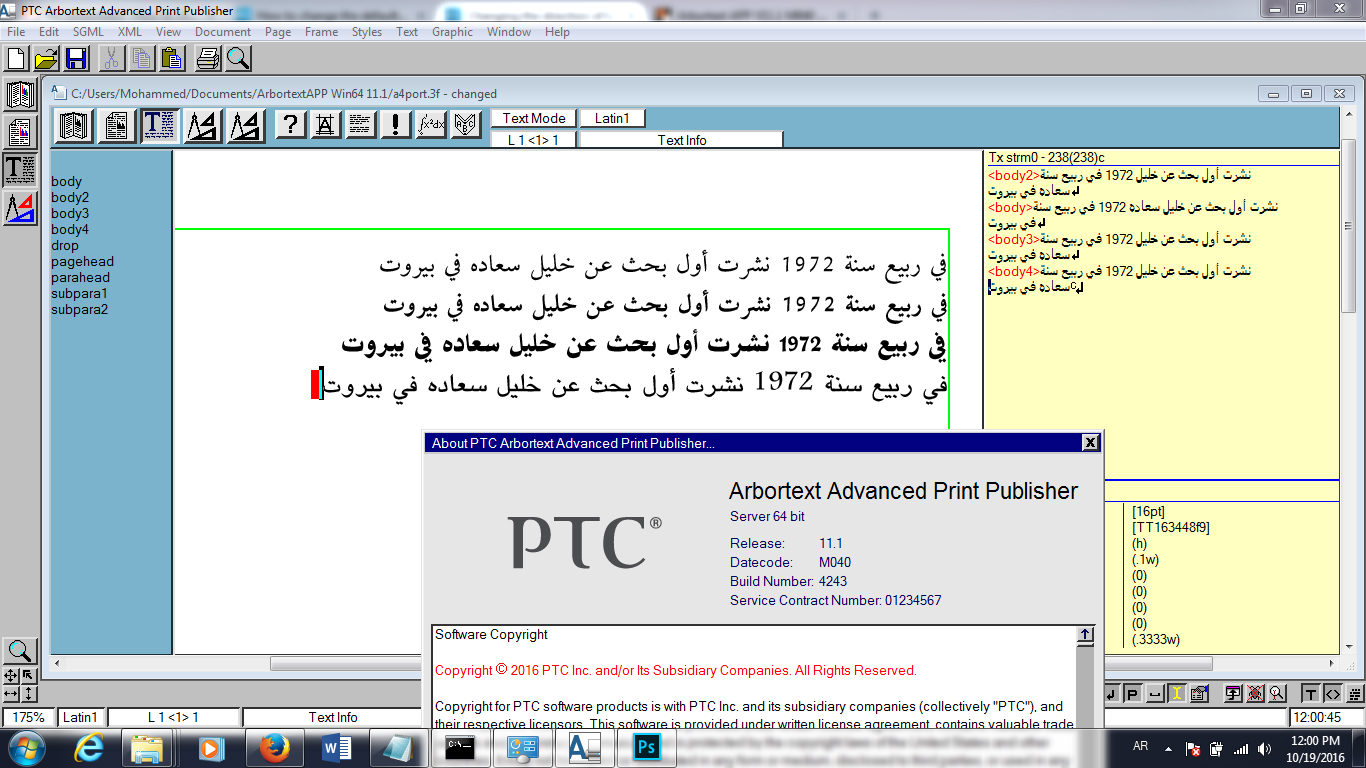The image size is (1366, 768).
Task: Open the Latin1 encoding selector
Action: click(612, 117)
